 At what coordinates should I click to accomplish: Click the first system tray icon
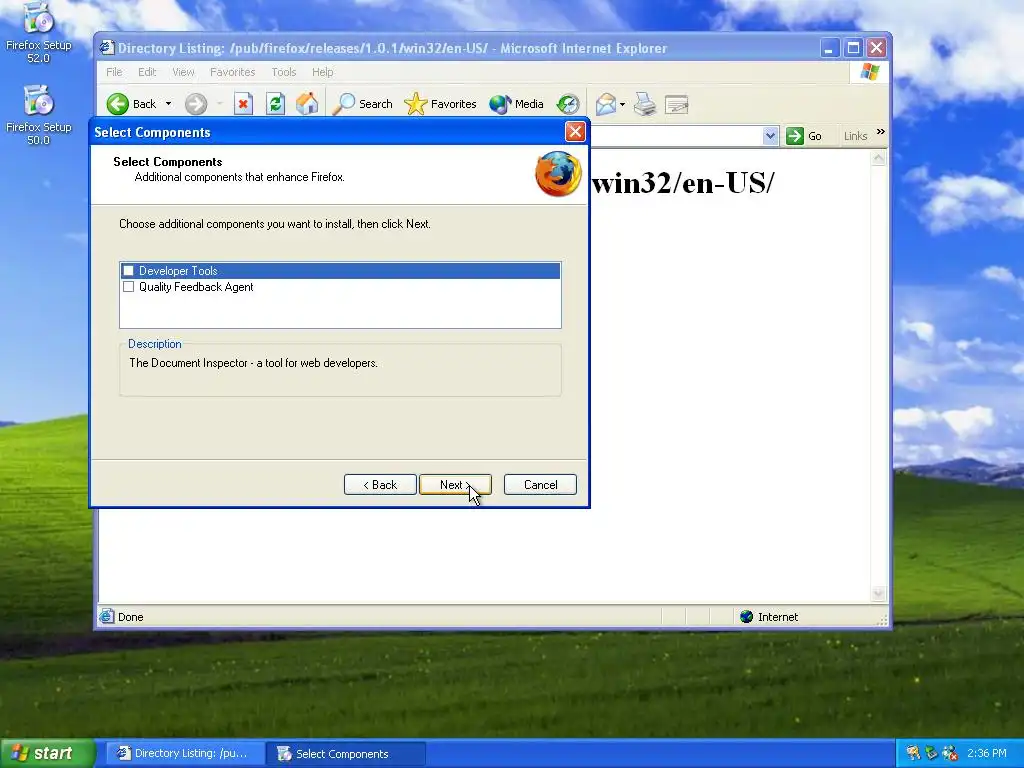pyautogui.click(x=913, y=753)
